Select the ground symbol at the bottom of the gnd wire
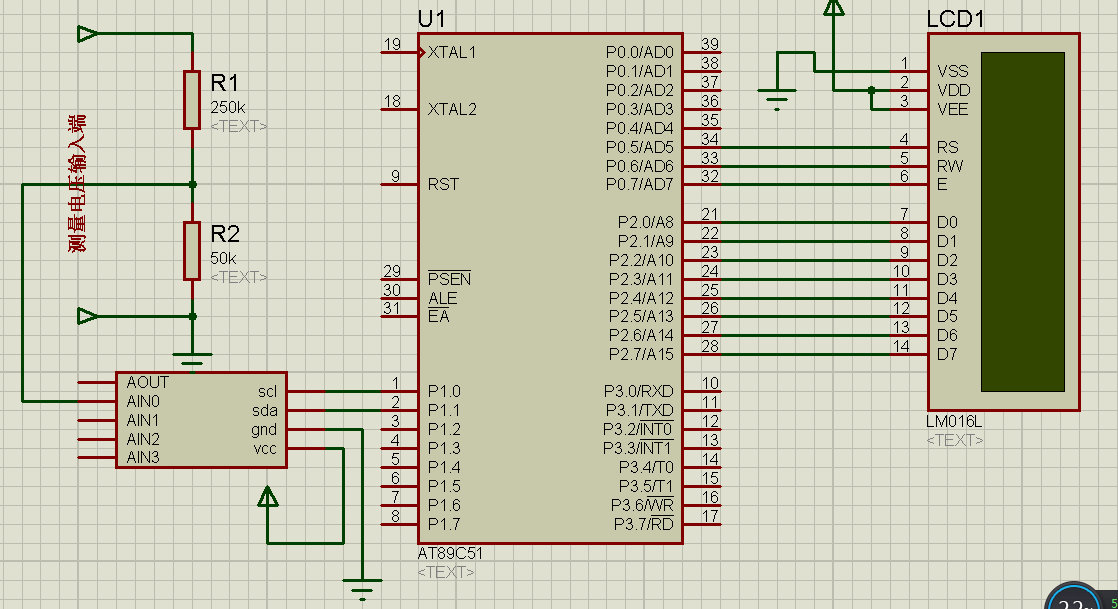Viewport: 1118px width, 609px height. 362,589
